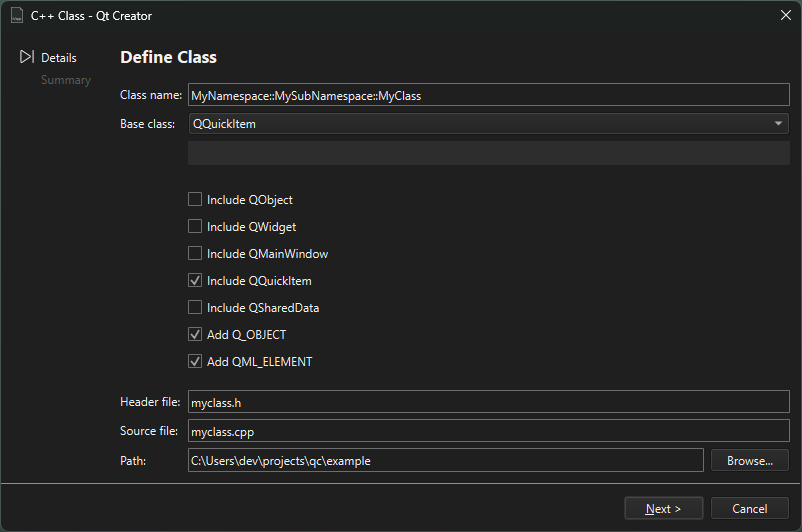Viewport: 802px width, 532px height.
Task: Uncheck Add QML_ELEMENT
Action: [195, 362]
